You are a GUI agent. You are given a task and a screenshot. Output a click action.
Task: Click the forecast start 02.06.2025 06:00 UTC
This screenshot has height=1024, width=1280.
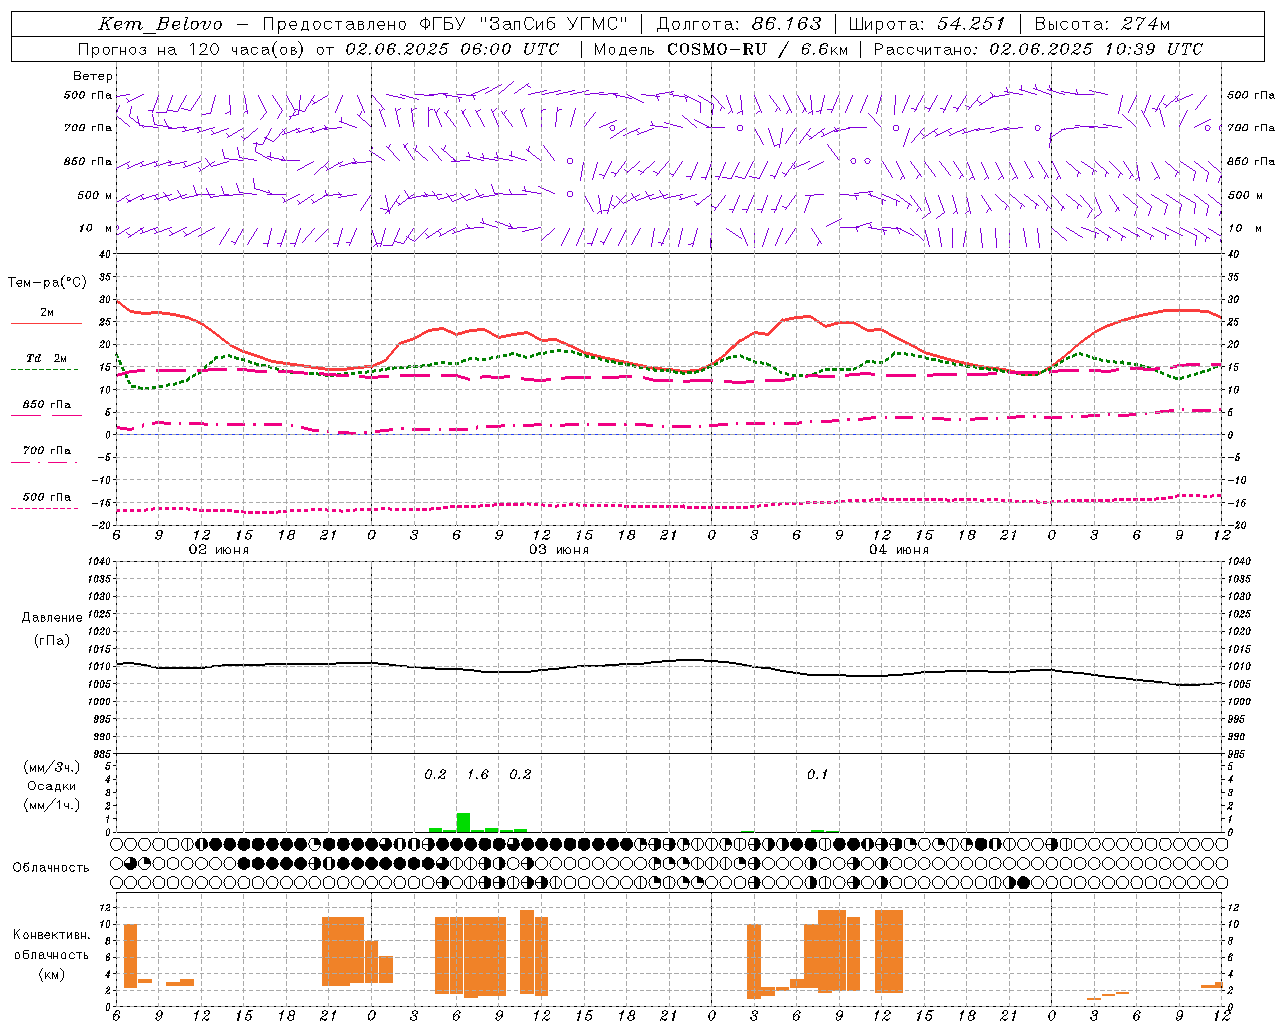pyautogui.click(x=453, y=49)
